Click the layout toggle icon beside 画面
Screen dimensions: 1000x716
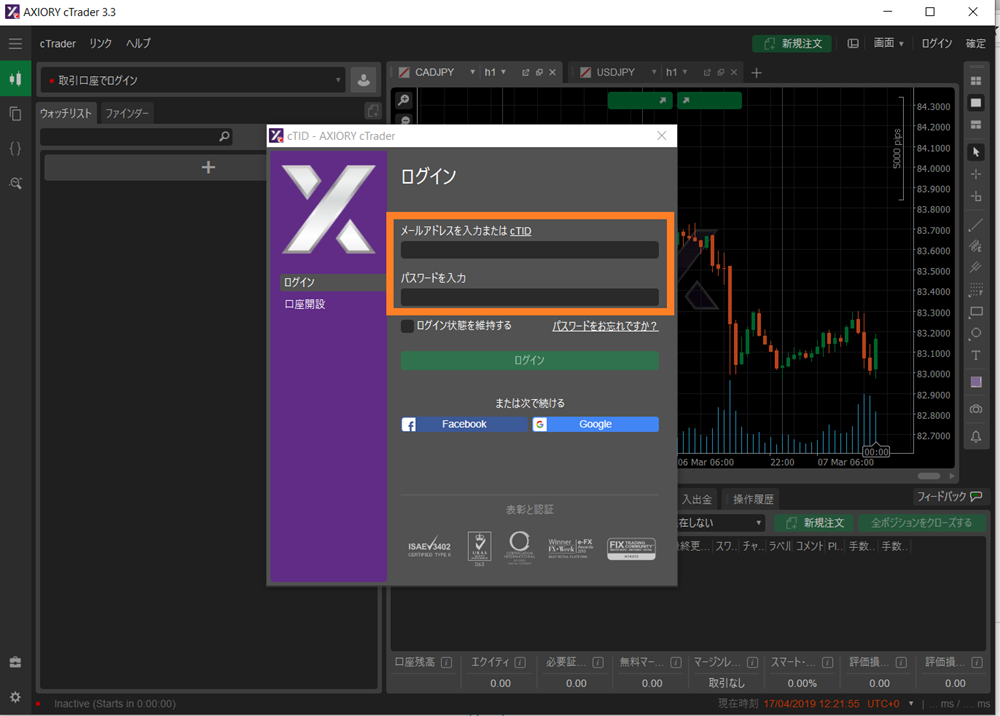(853, 43)
